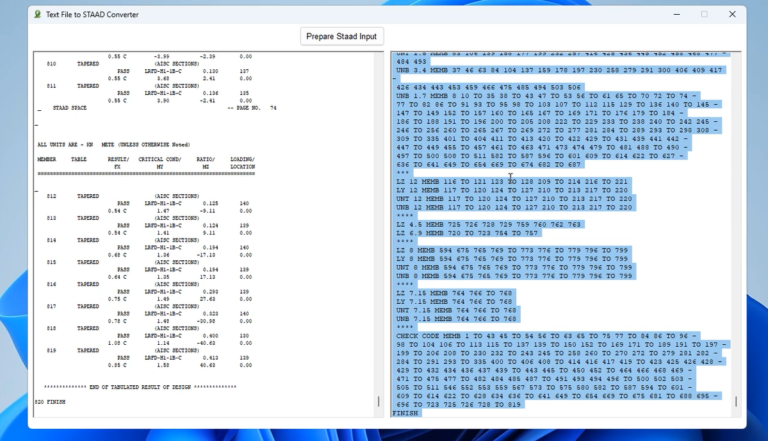Click the 'UNT 12 MEMB 117 TO 120' line

tap(514, 199)
